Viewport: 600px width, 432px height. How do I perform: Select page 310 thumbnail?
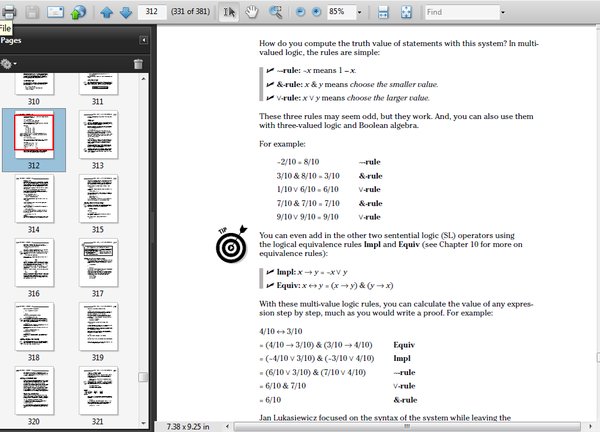[x=34, y=85]
